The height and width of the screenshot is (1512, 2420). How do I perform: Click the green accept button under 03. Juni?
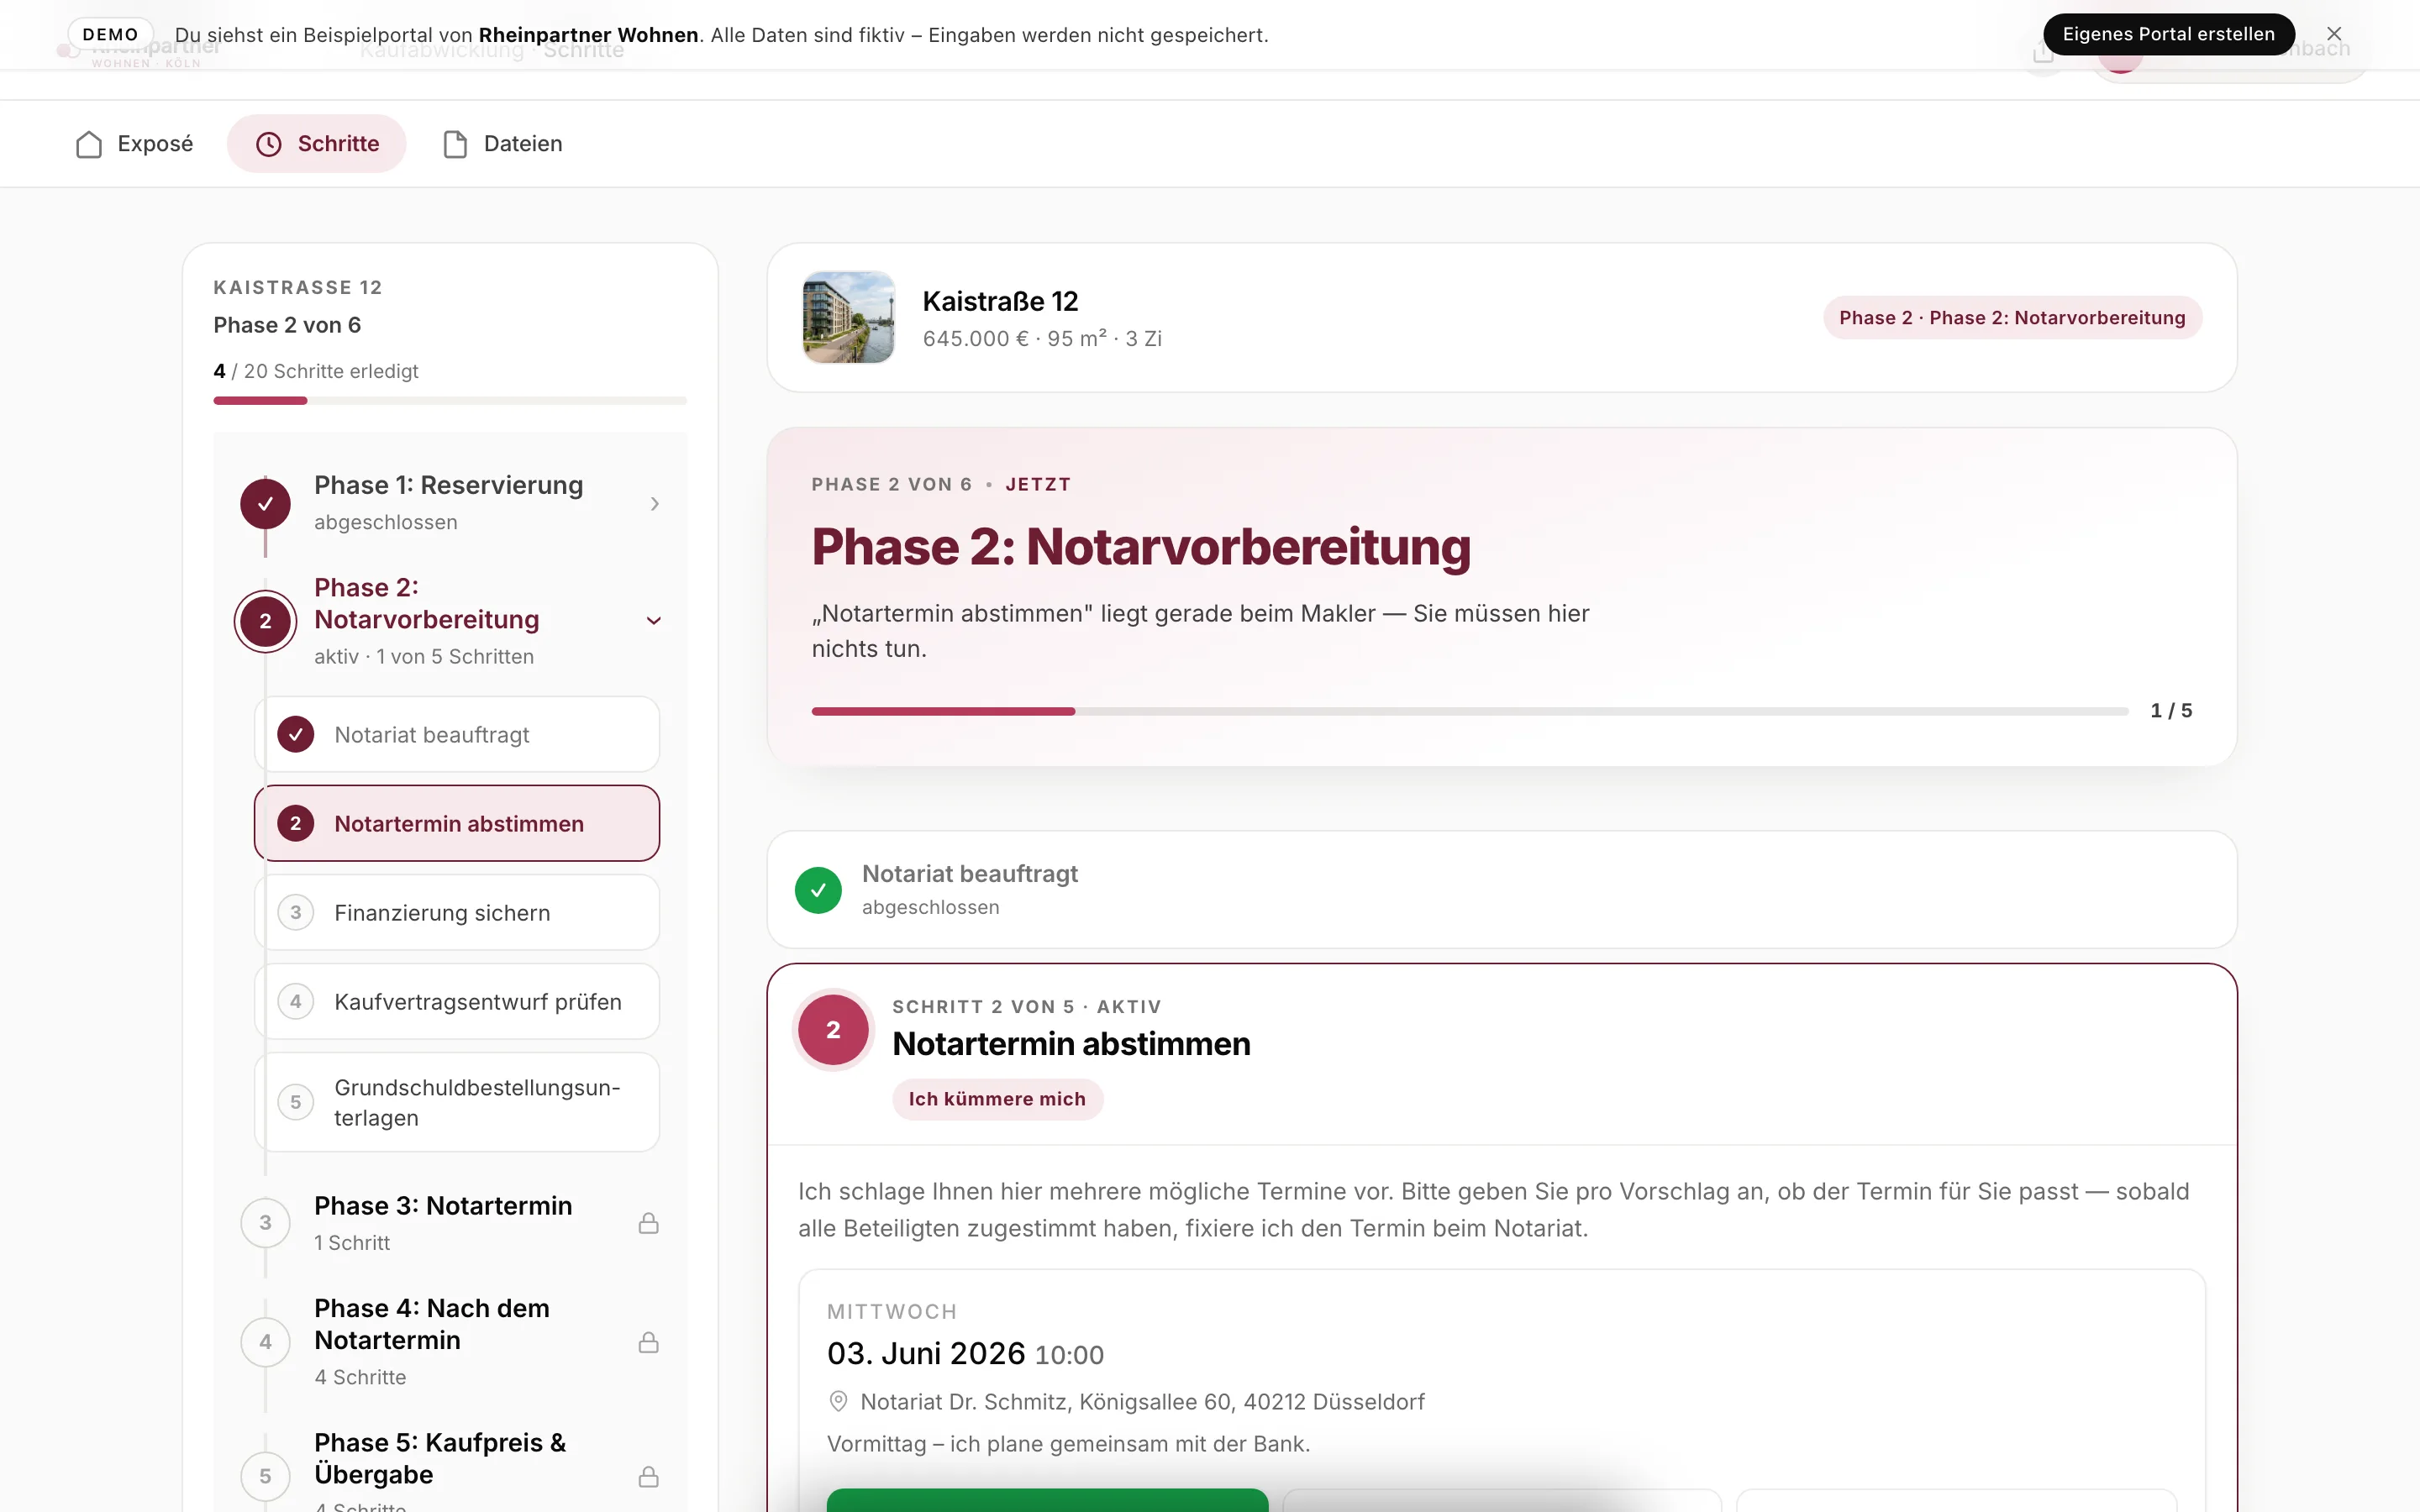[1047, 1500]
